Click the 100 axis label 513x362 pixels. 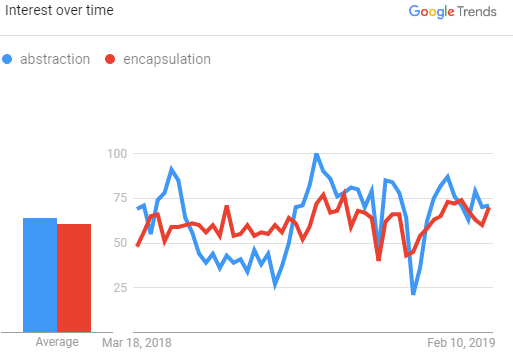coord(117,154)
